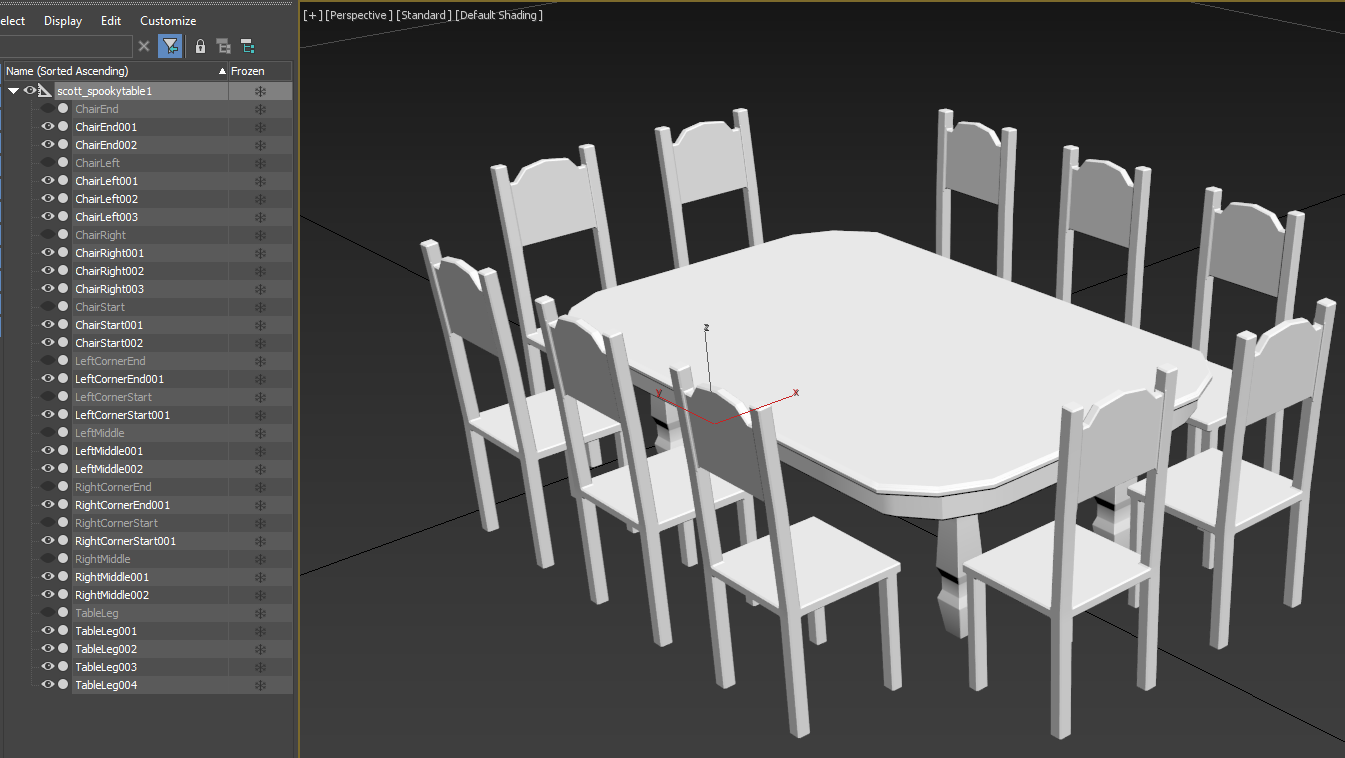This screenshot has width=1345, height=758.
Task: Click the gray sort-by-layer icon
Action: [224, 46]
